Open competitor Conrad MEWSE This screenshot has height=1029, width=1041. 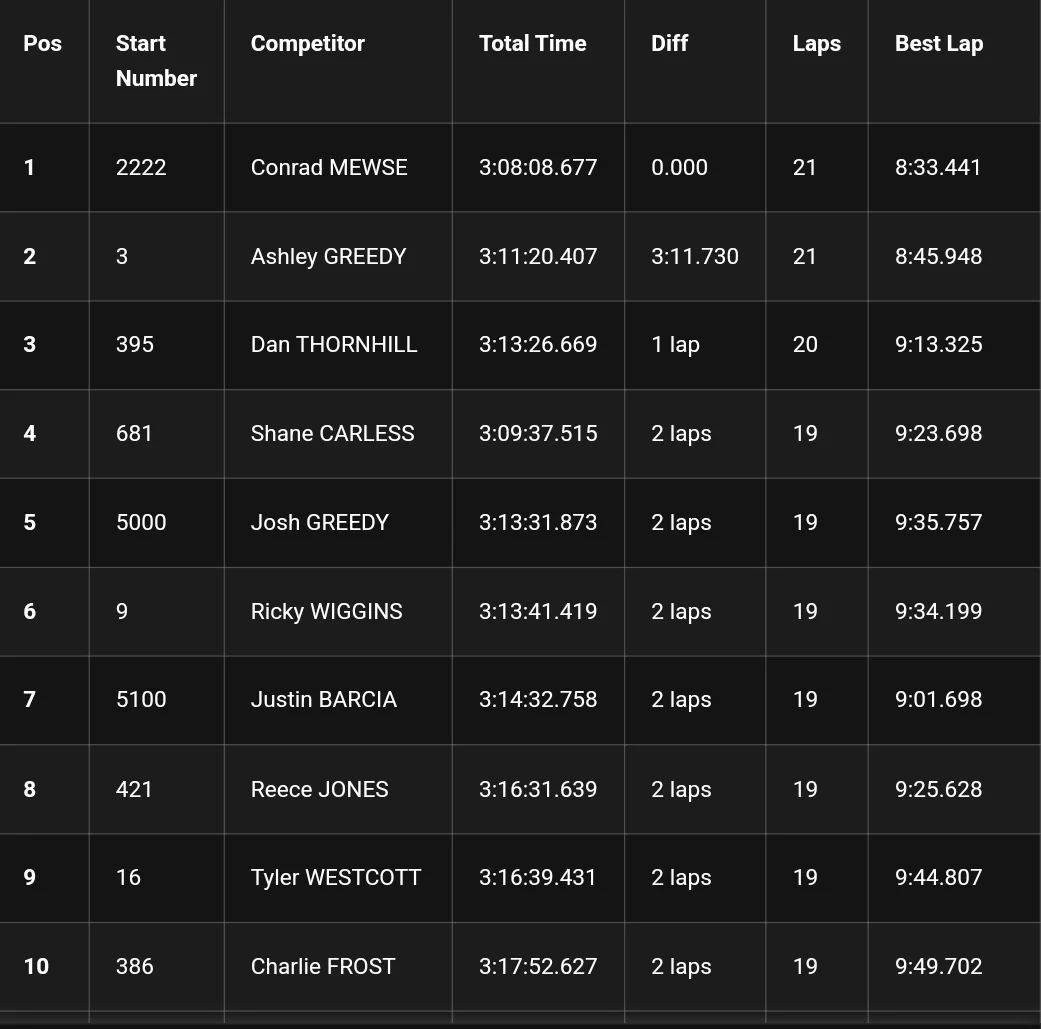[329, 168]
